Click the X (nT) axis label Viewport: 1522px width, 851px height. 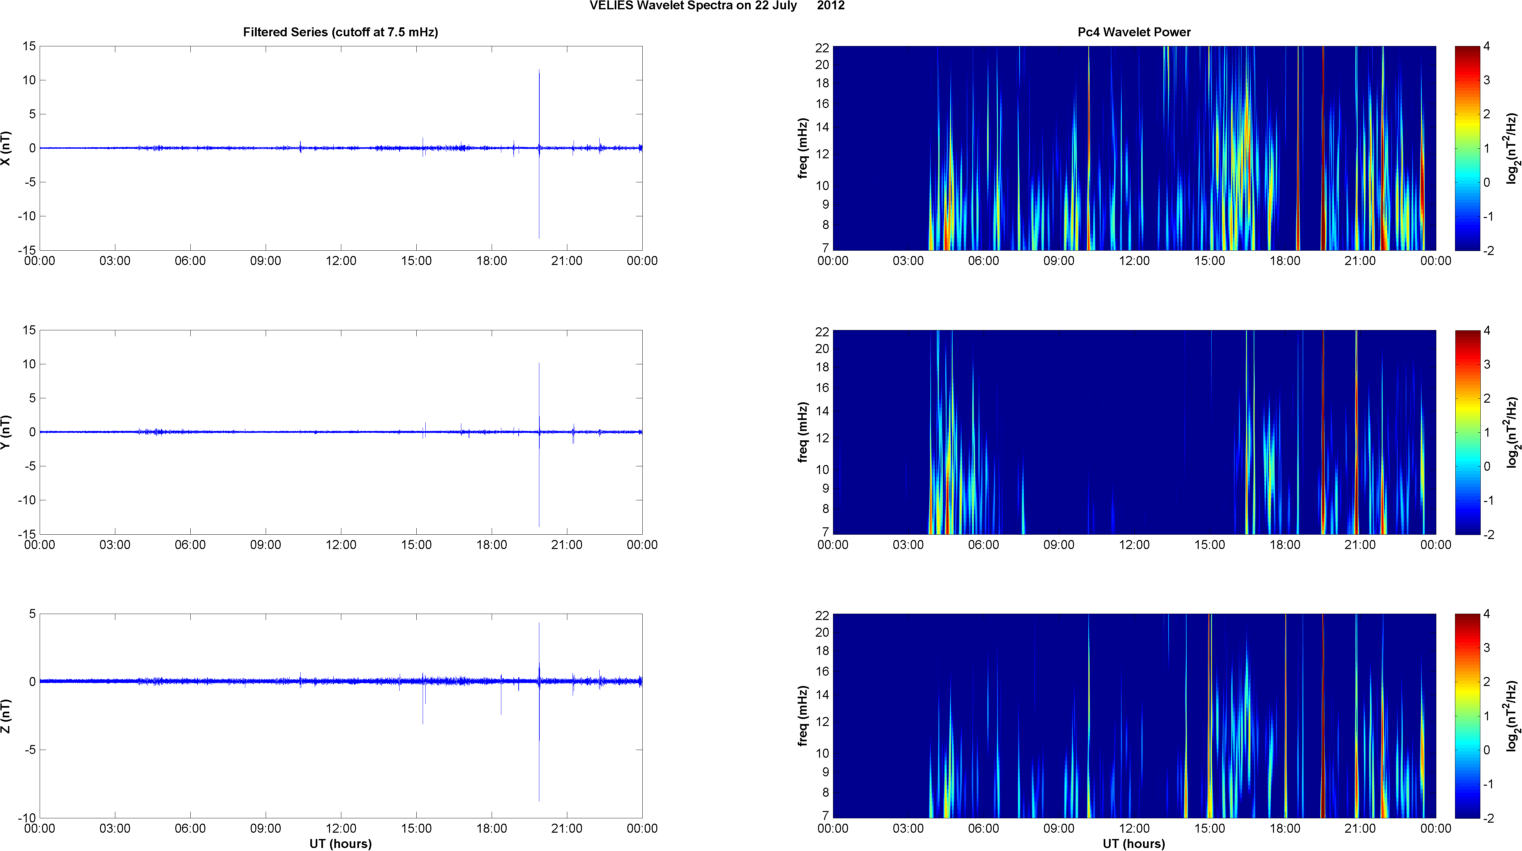[x=6, y=148]
